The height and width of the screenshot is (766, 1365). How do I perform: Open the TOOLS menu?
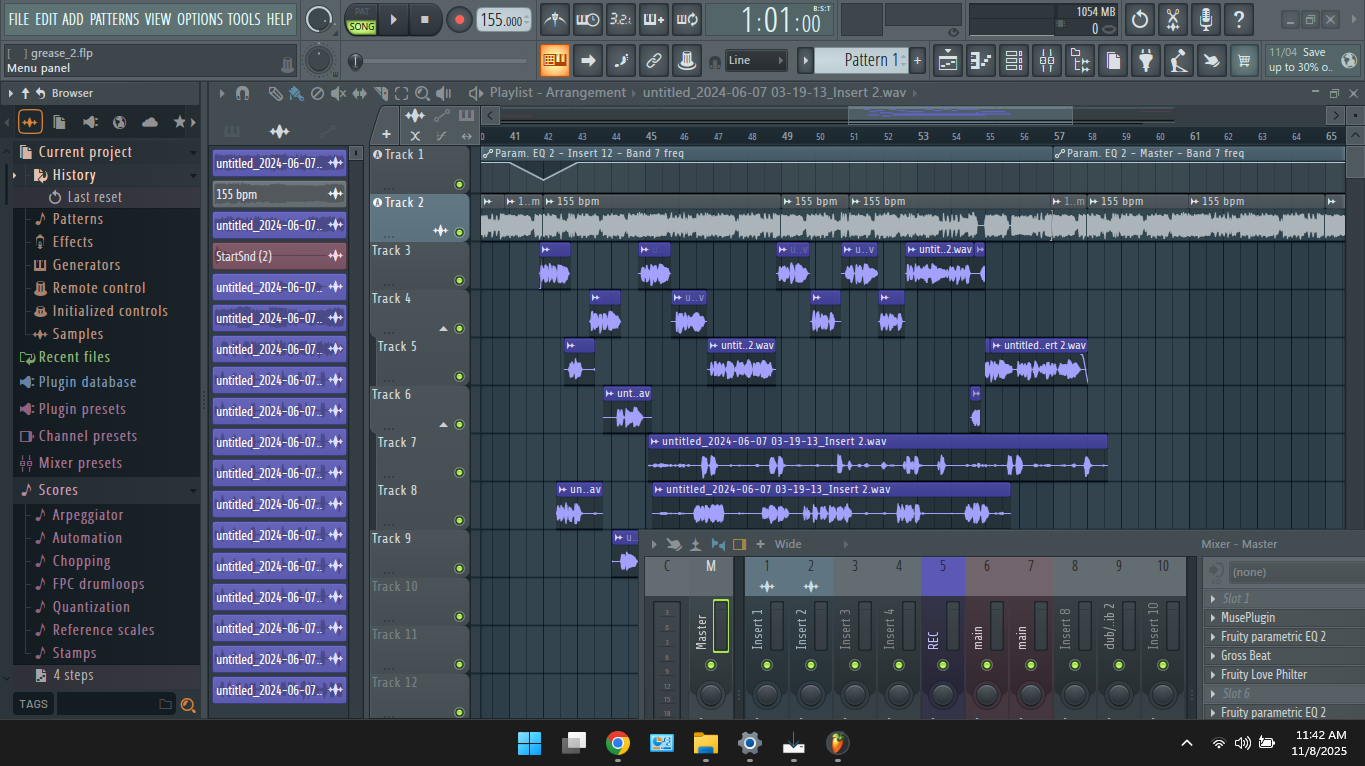pos(244,19)
